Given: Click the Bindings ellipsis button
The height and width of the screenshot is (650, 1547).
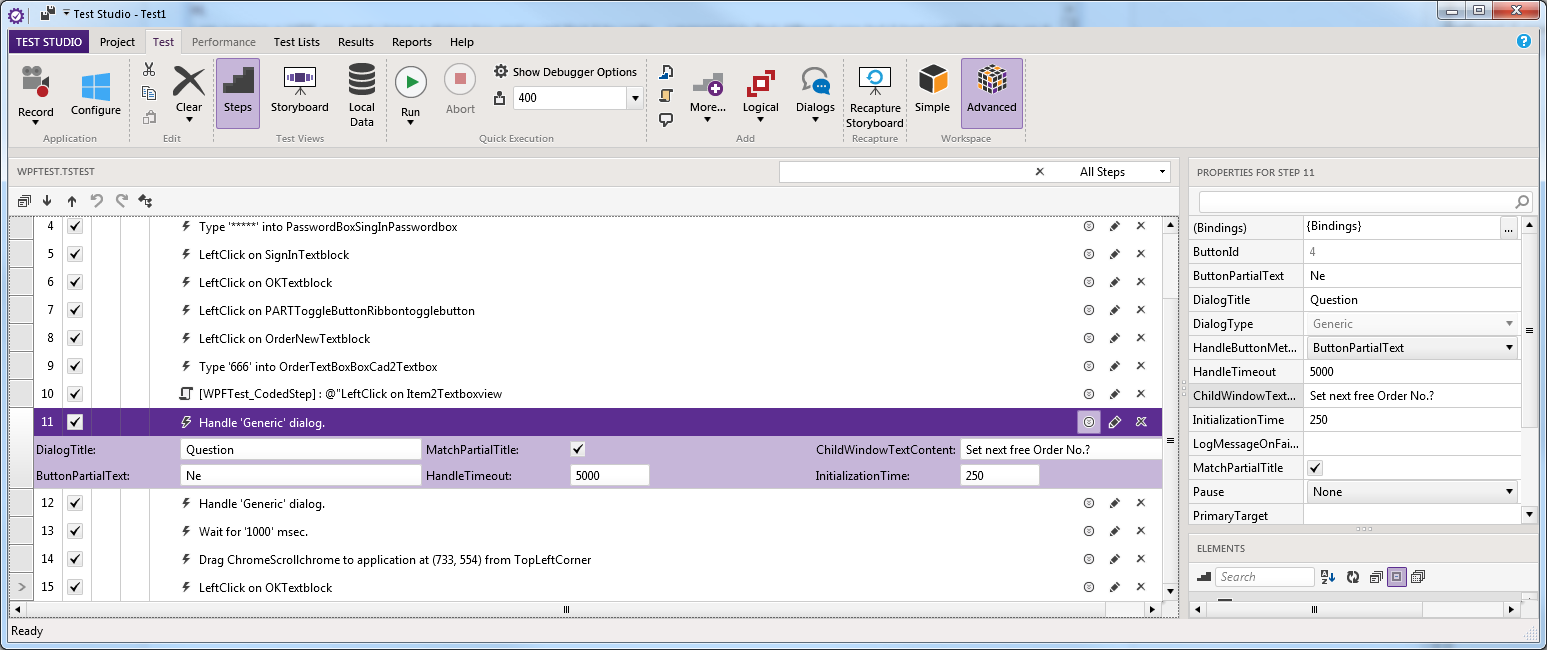Looking at the screenshot, I should pos(1508,228).
